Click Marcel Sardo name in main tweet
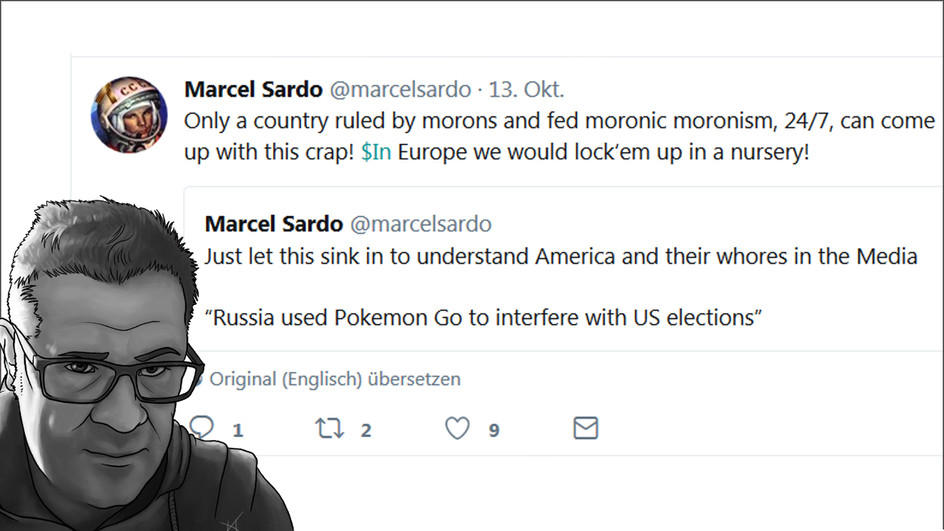This screenshot has width=944, height=531. click(253, 89)
